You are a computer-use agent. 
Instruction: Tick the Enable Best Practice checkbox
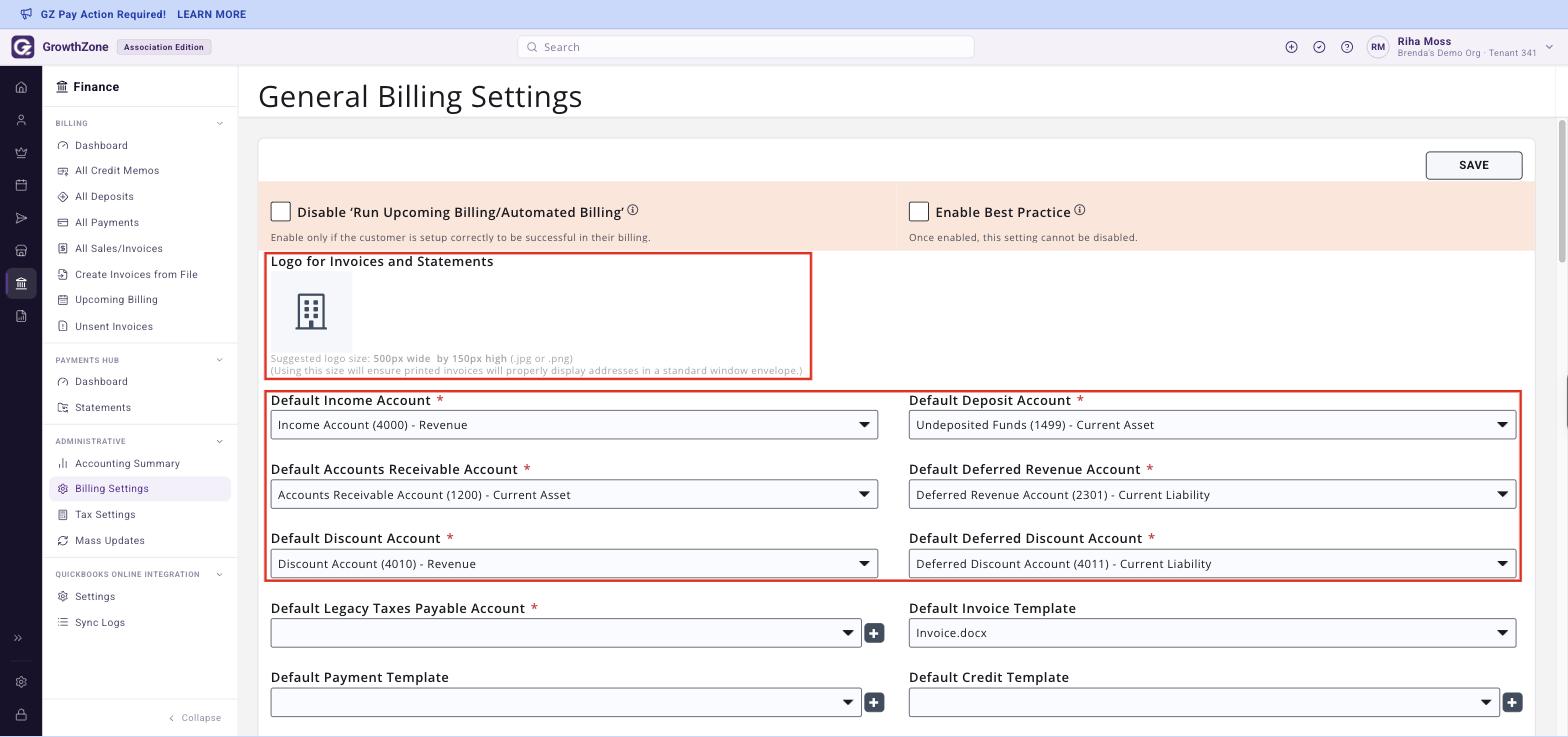pos(919,211)
